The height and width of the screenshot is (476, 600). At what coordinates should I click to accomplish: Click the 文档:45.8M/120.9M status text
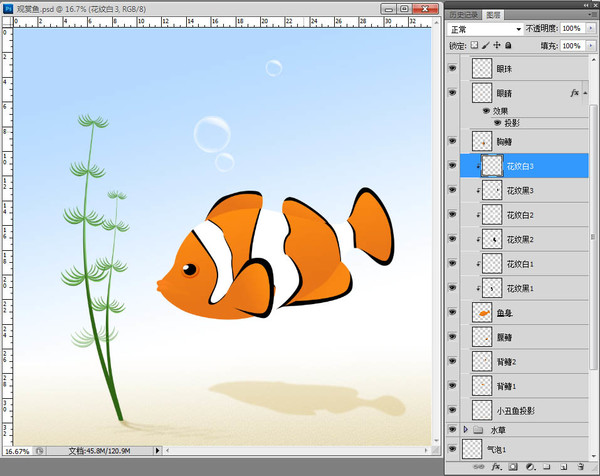pos(99,451)
